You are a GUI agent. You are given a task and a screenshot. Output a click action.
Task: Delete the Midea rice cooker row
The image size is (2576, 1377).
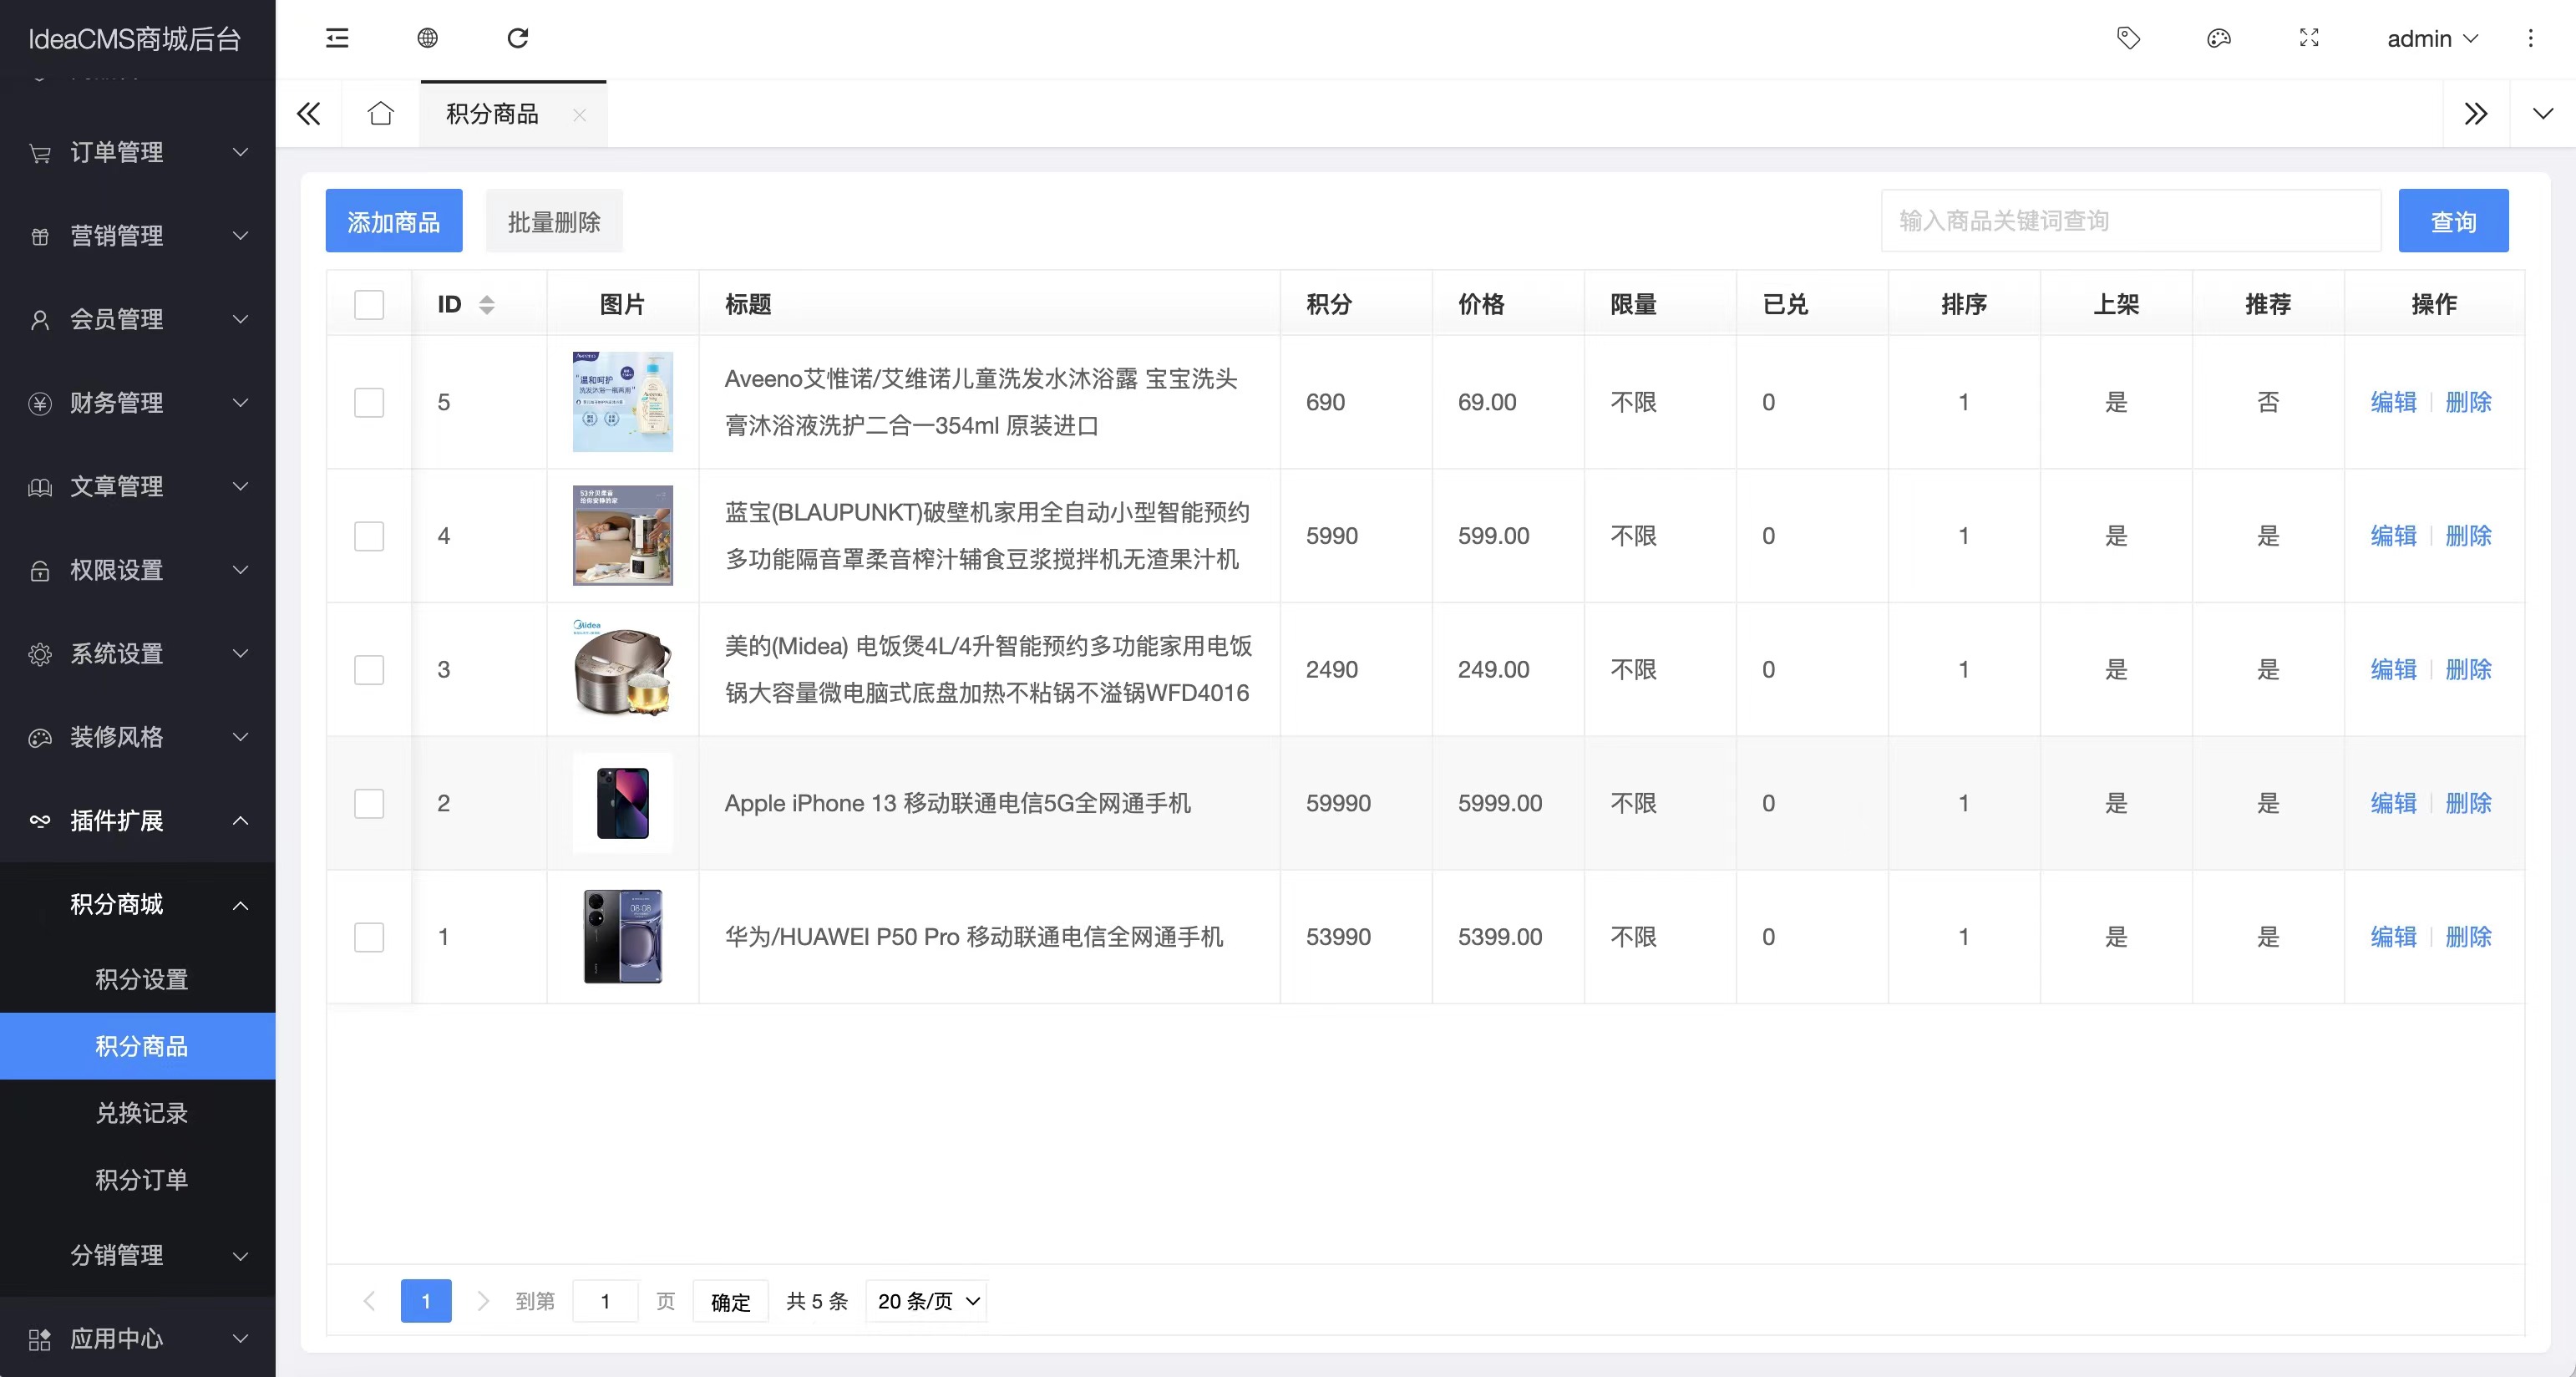point(2468,669)
